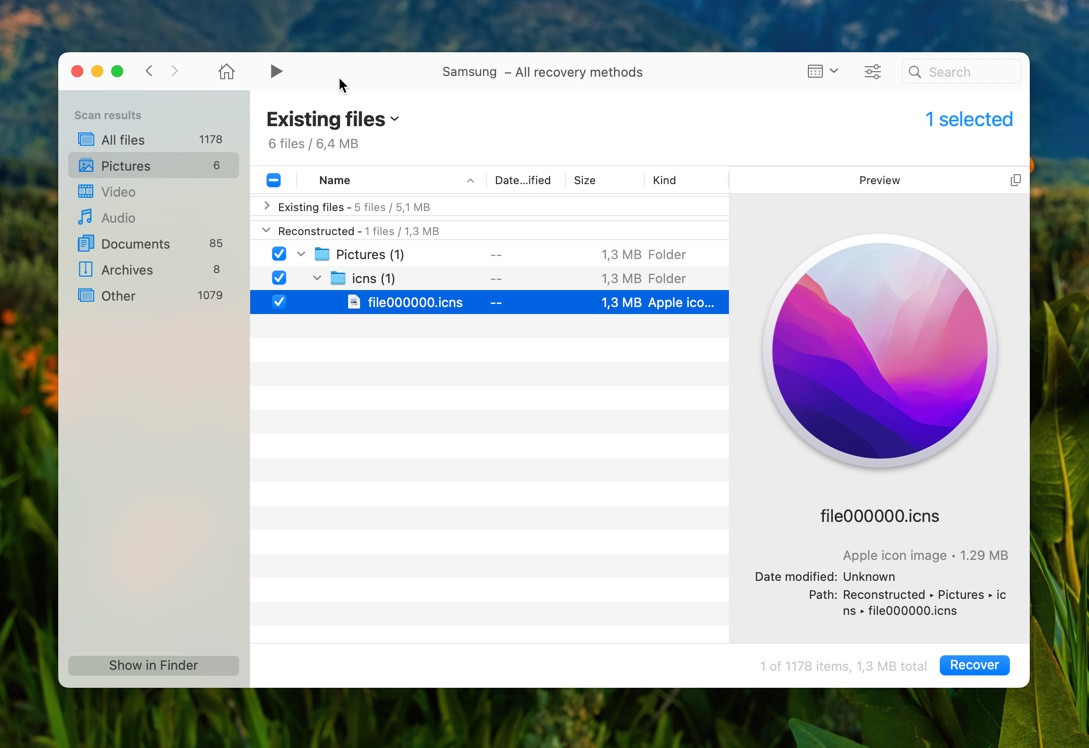
Task: Click the Name column sort arrow
Action: [x=470, y=181]
